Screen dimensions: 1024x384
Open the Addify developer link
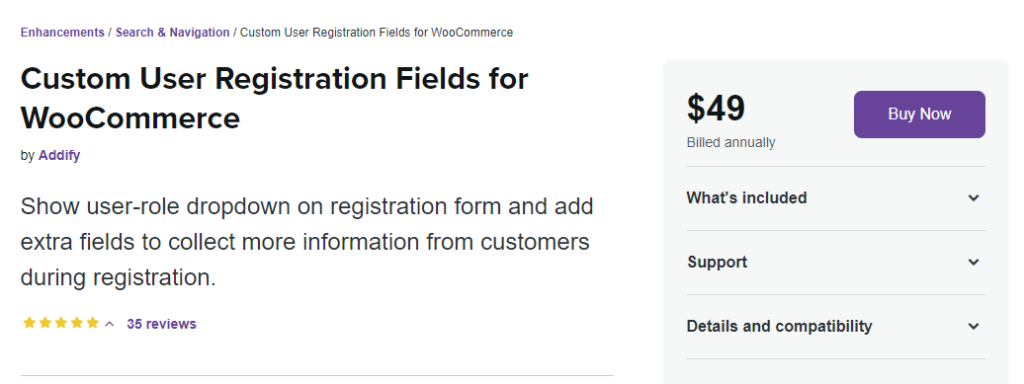pos(59,155)
